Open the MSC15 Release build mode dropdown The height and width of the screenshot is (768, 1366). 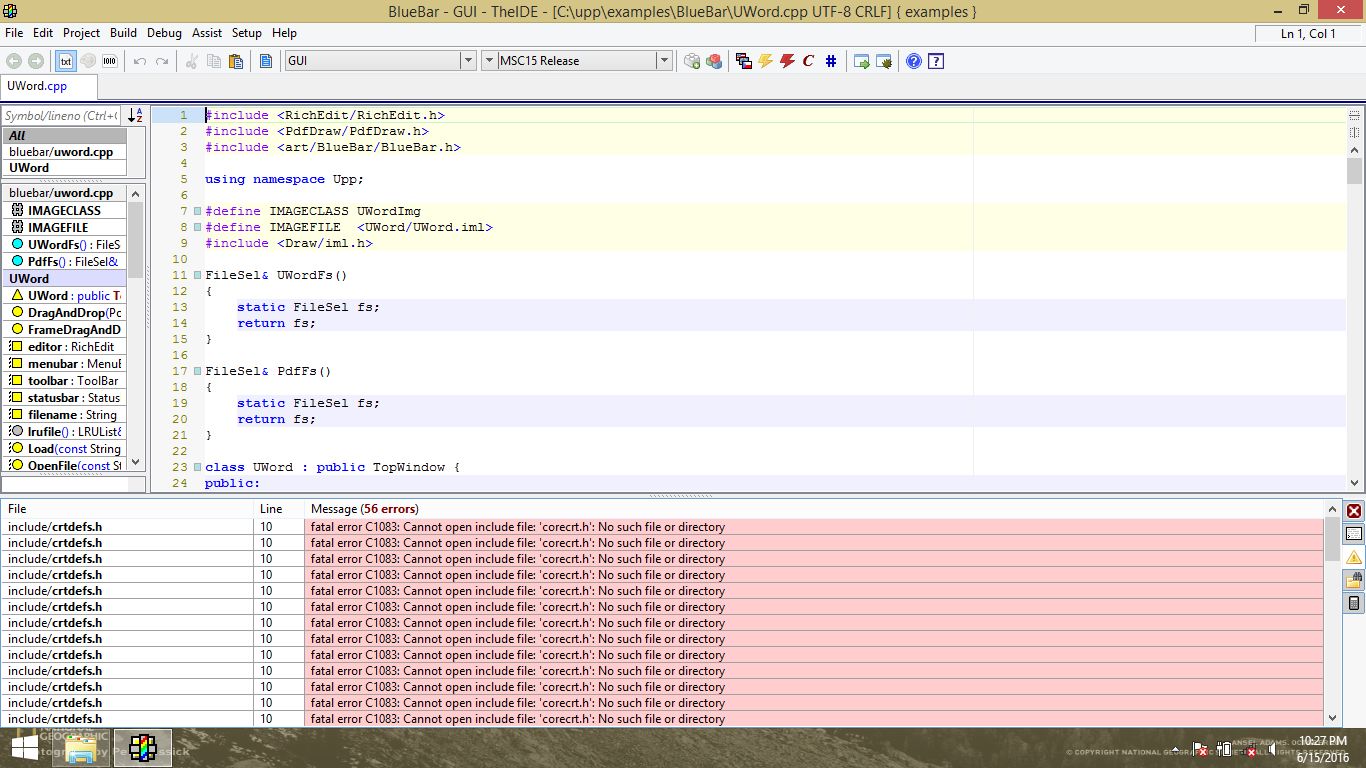(x=663, y=61)
